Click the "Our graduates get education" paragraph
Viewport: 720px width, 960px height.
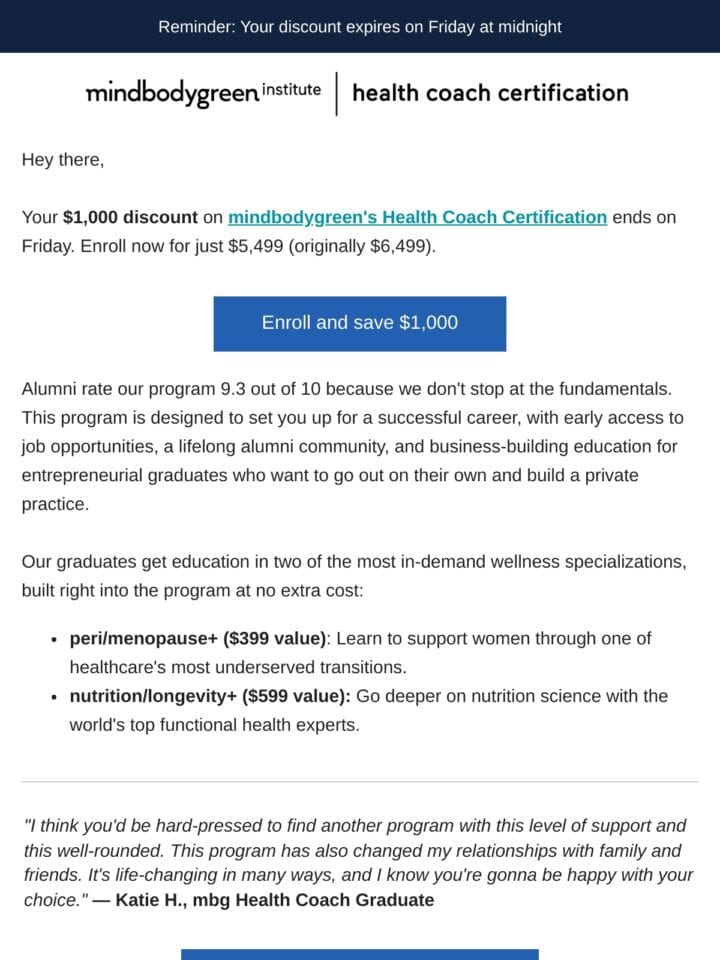pos(354,576)
